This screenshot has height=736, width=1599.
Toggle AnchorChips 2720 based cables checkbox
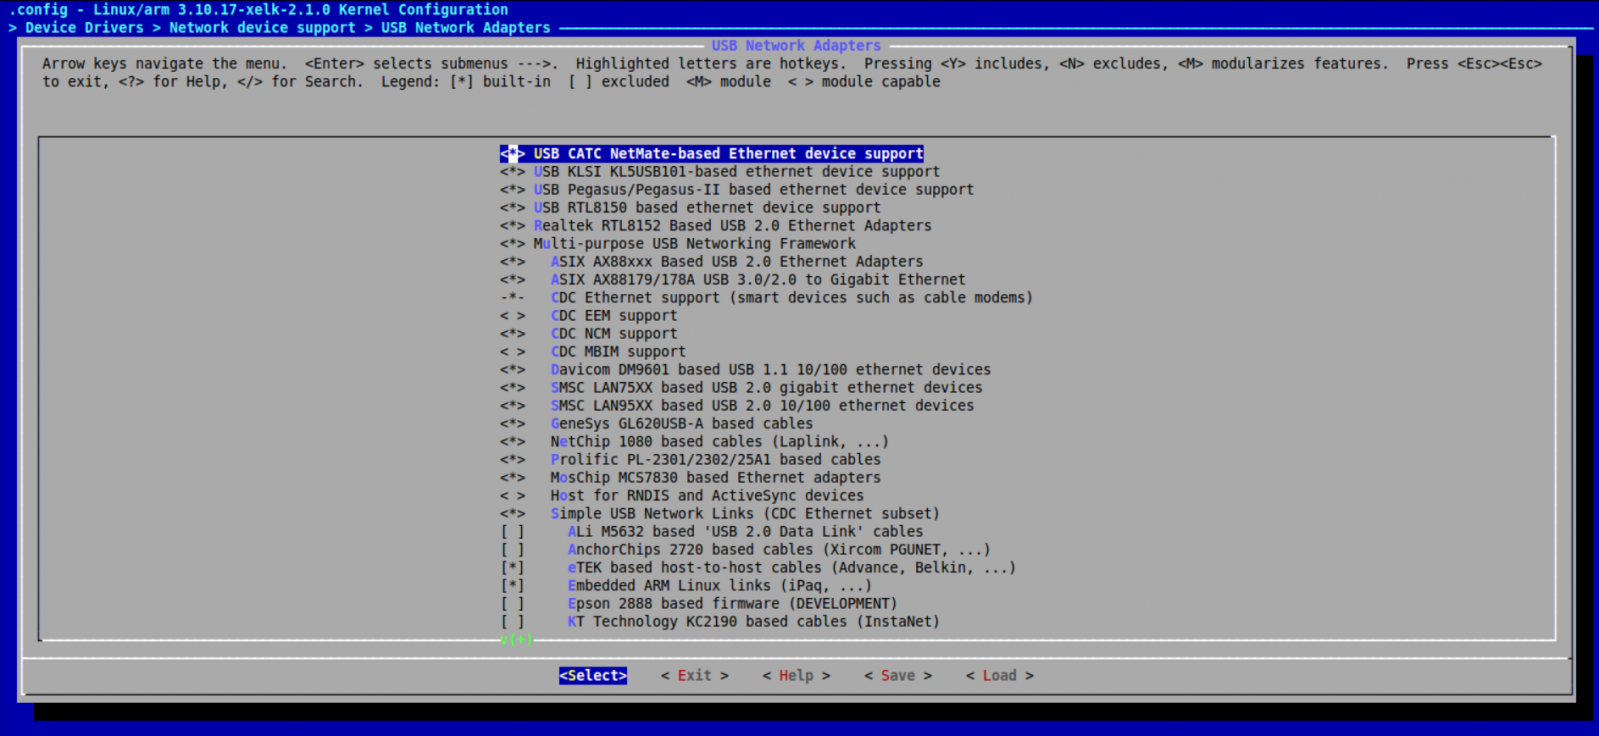pyautogui.click(x=512, y=550)
